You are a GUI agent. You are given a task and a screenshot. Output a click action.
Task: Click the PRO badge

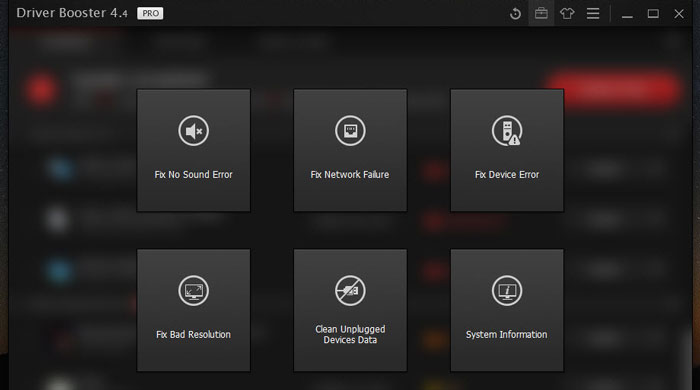pos(150,13)
